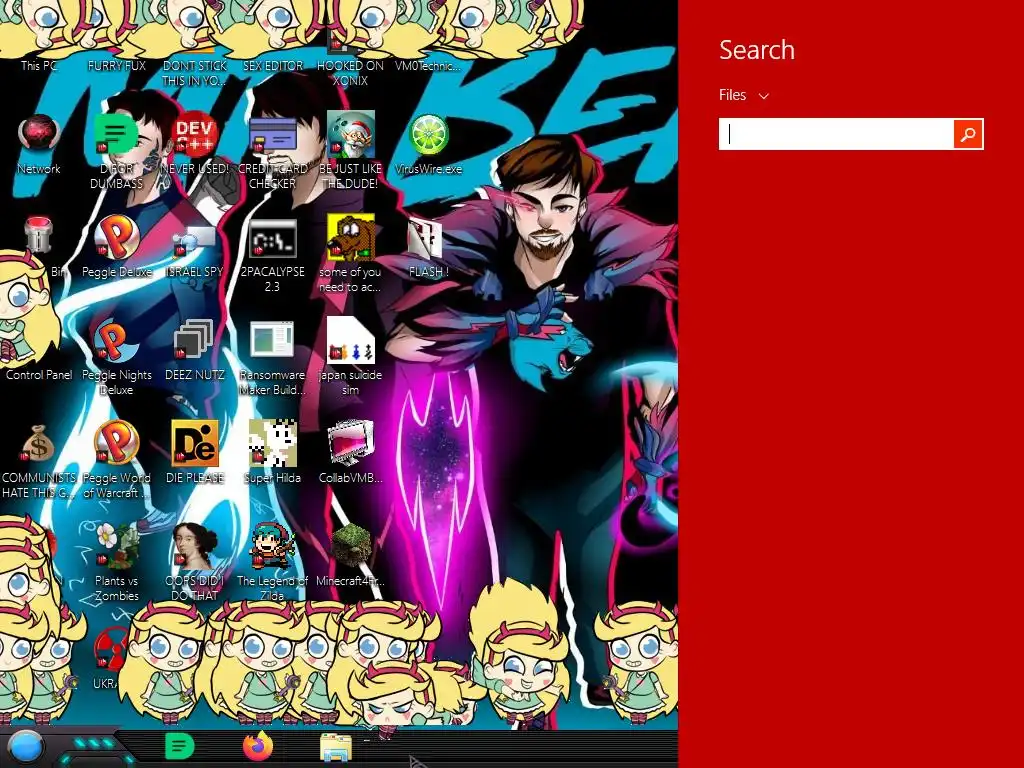
Task: Open the 'DIE PLEASE' De icon
Action: (195, 443)
